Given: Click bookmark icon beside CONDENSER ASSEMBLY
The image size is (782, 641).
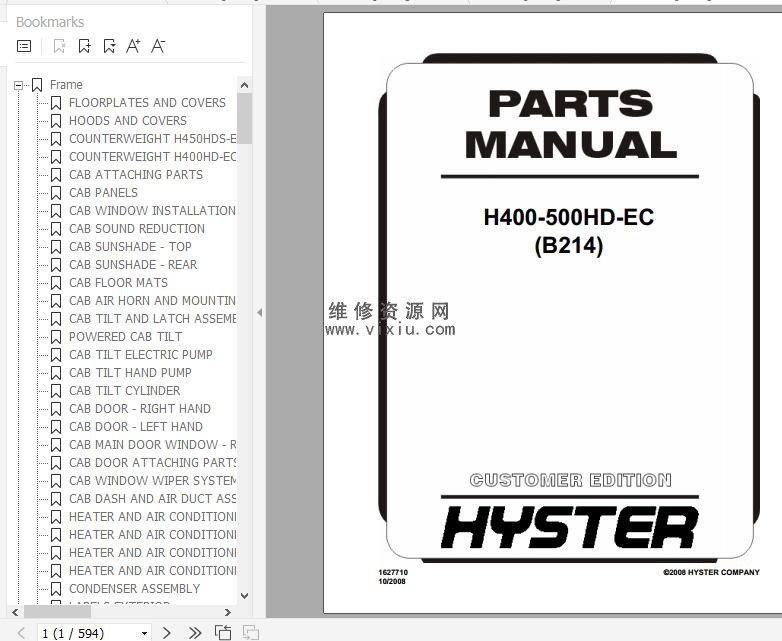Looking at the screenshot, I should pyautogui.click(x=56, y=589).
